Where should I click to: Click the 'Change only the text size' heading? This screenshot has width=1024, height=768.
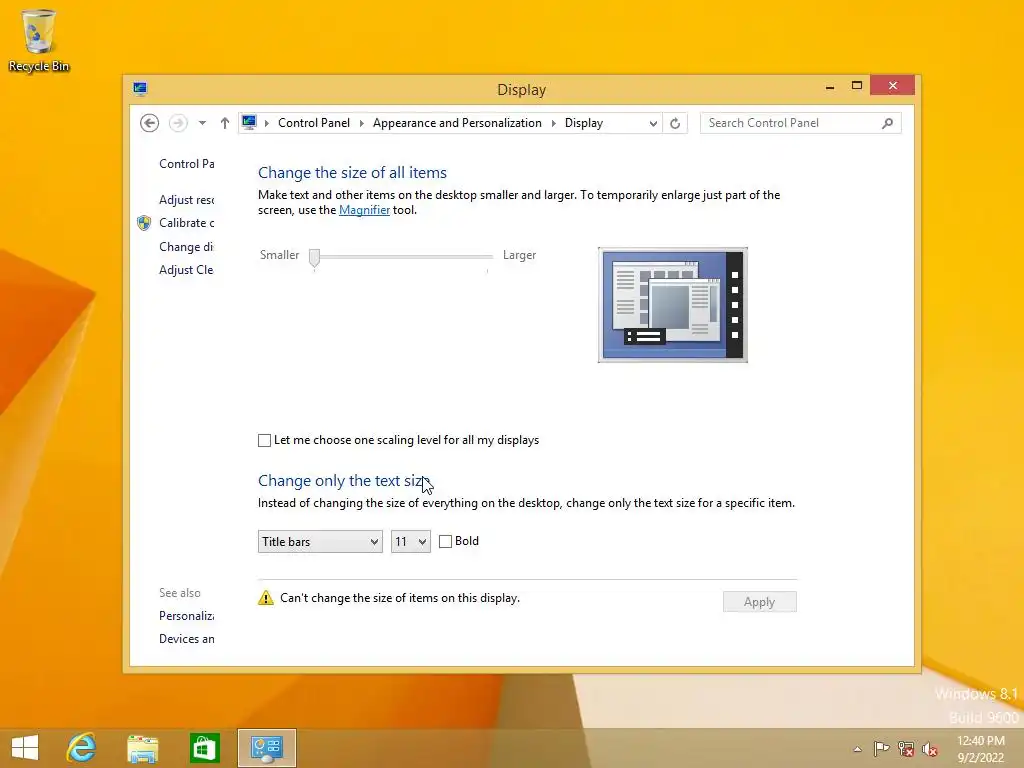(343, 481)
